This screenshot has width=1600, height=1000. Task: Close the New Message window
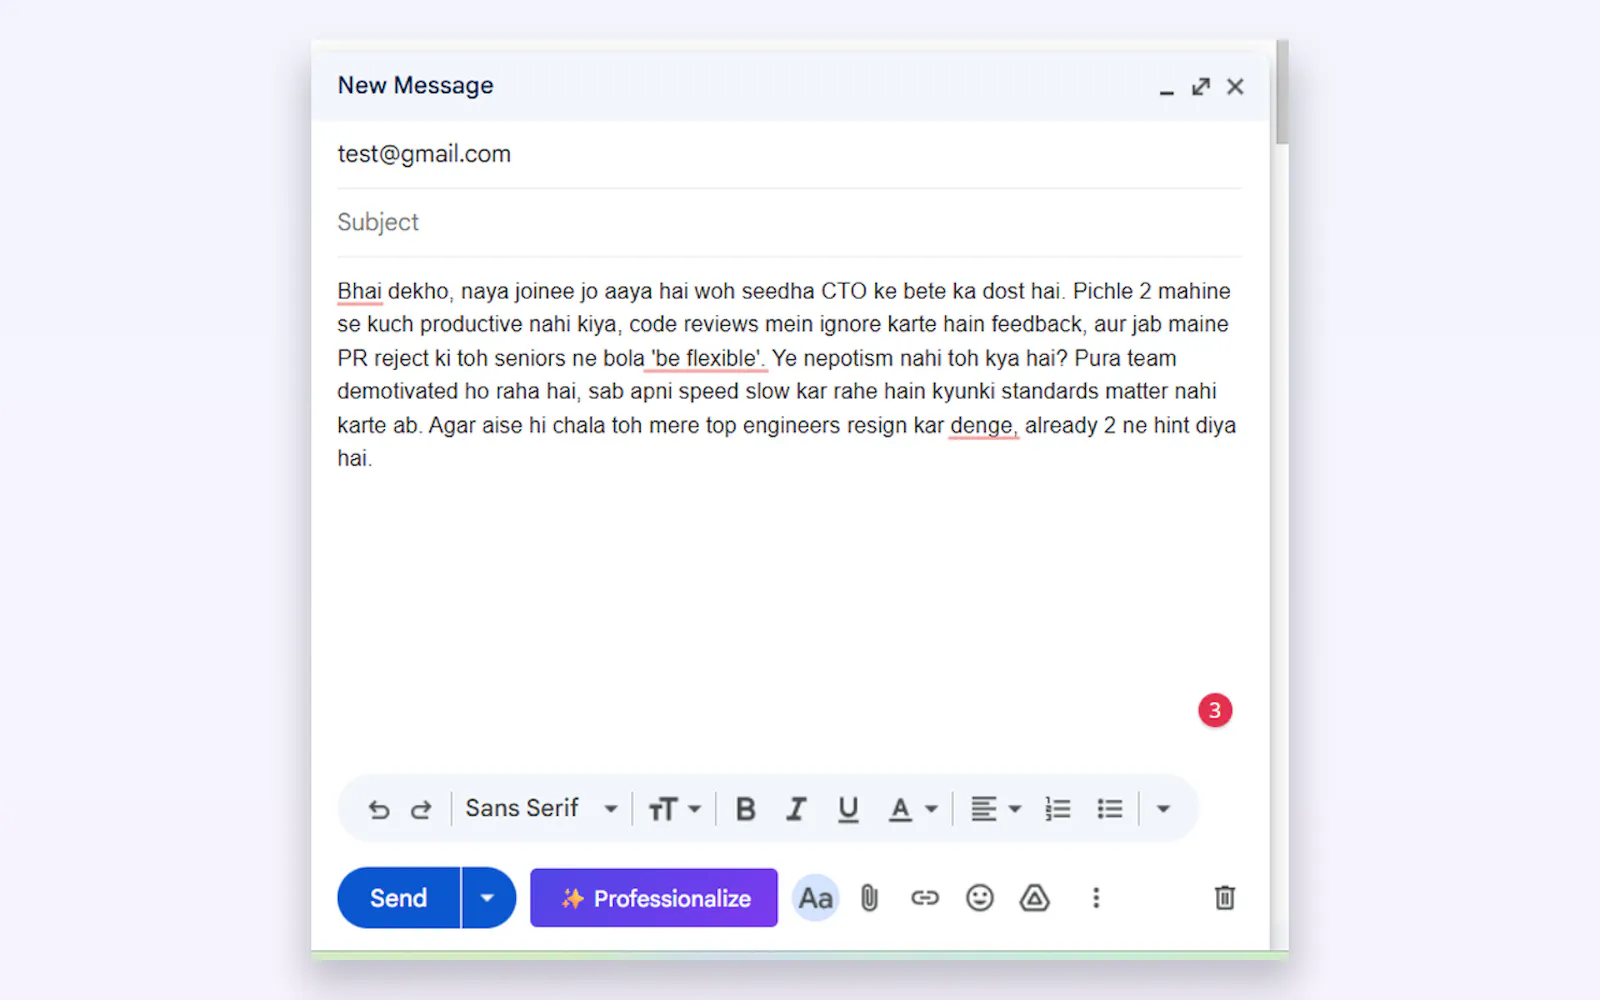click(1236, 87)
